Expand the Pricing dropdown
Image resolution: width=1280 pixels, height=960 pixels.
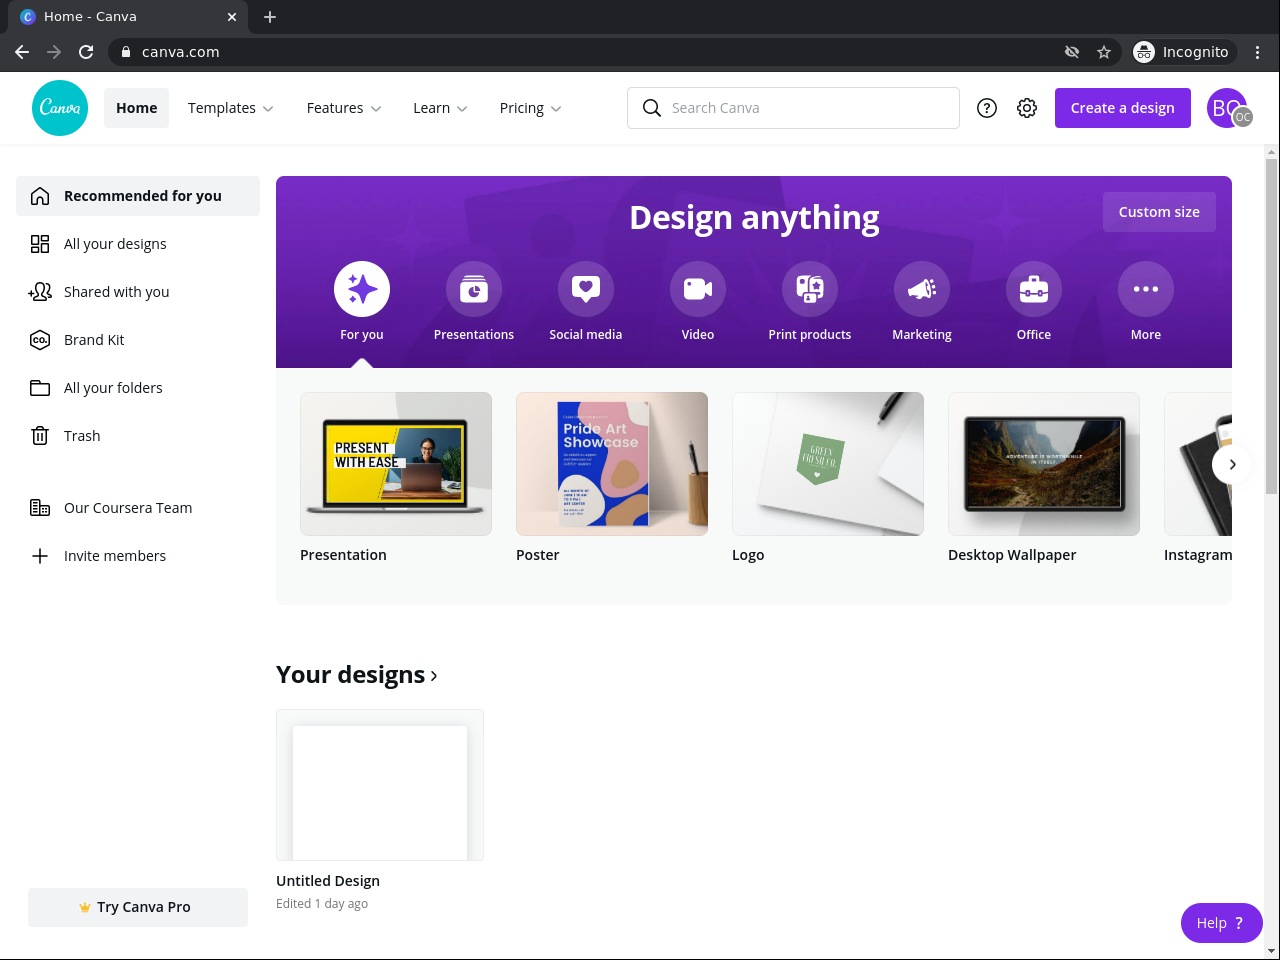pos(530,108)
